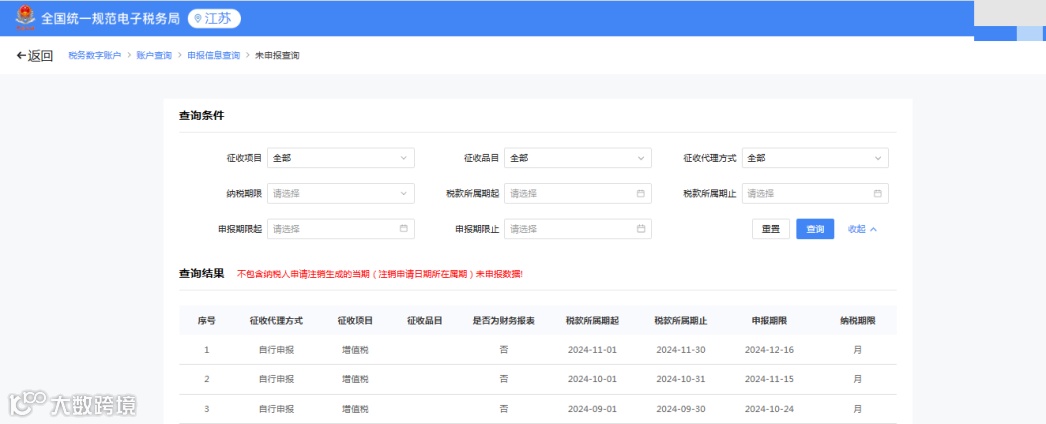Click the calendar icon in 税款所属期止 field
The height and width of the screenshot is (424, 1046).
(877, 193)
